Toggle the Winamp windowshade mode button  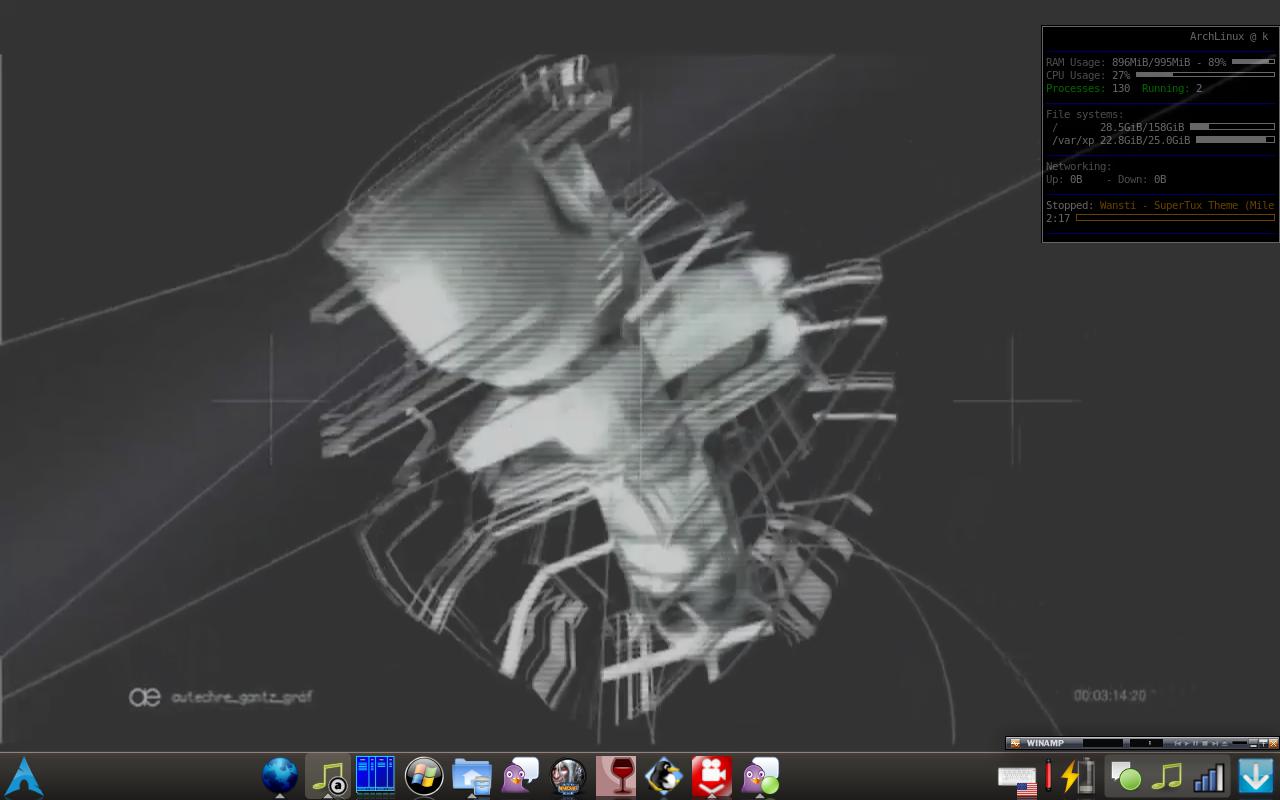[x=1263, y=743]
